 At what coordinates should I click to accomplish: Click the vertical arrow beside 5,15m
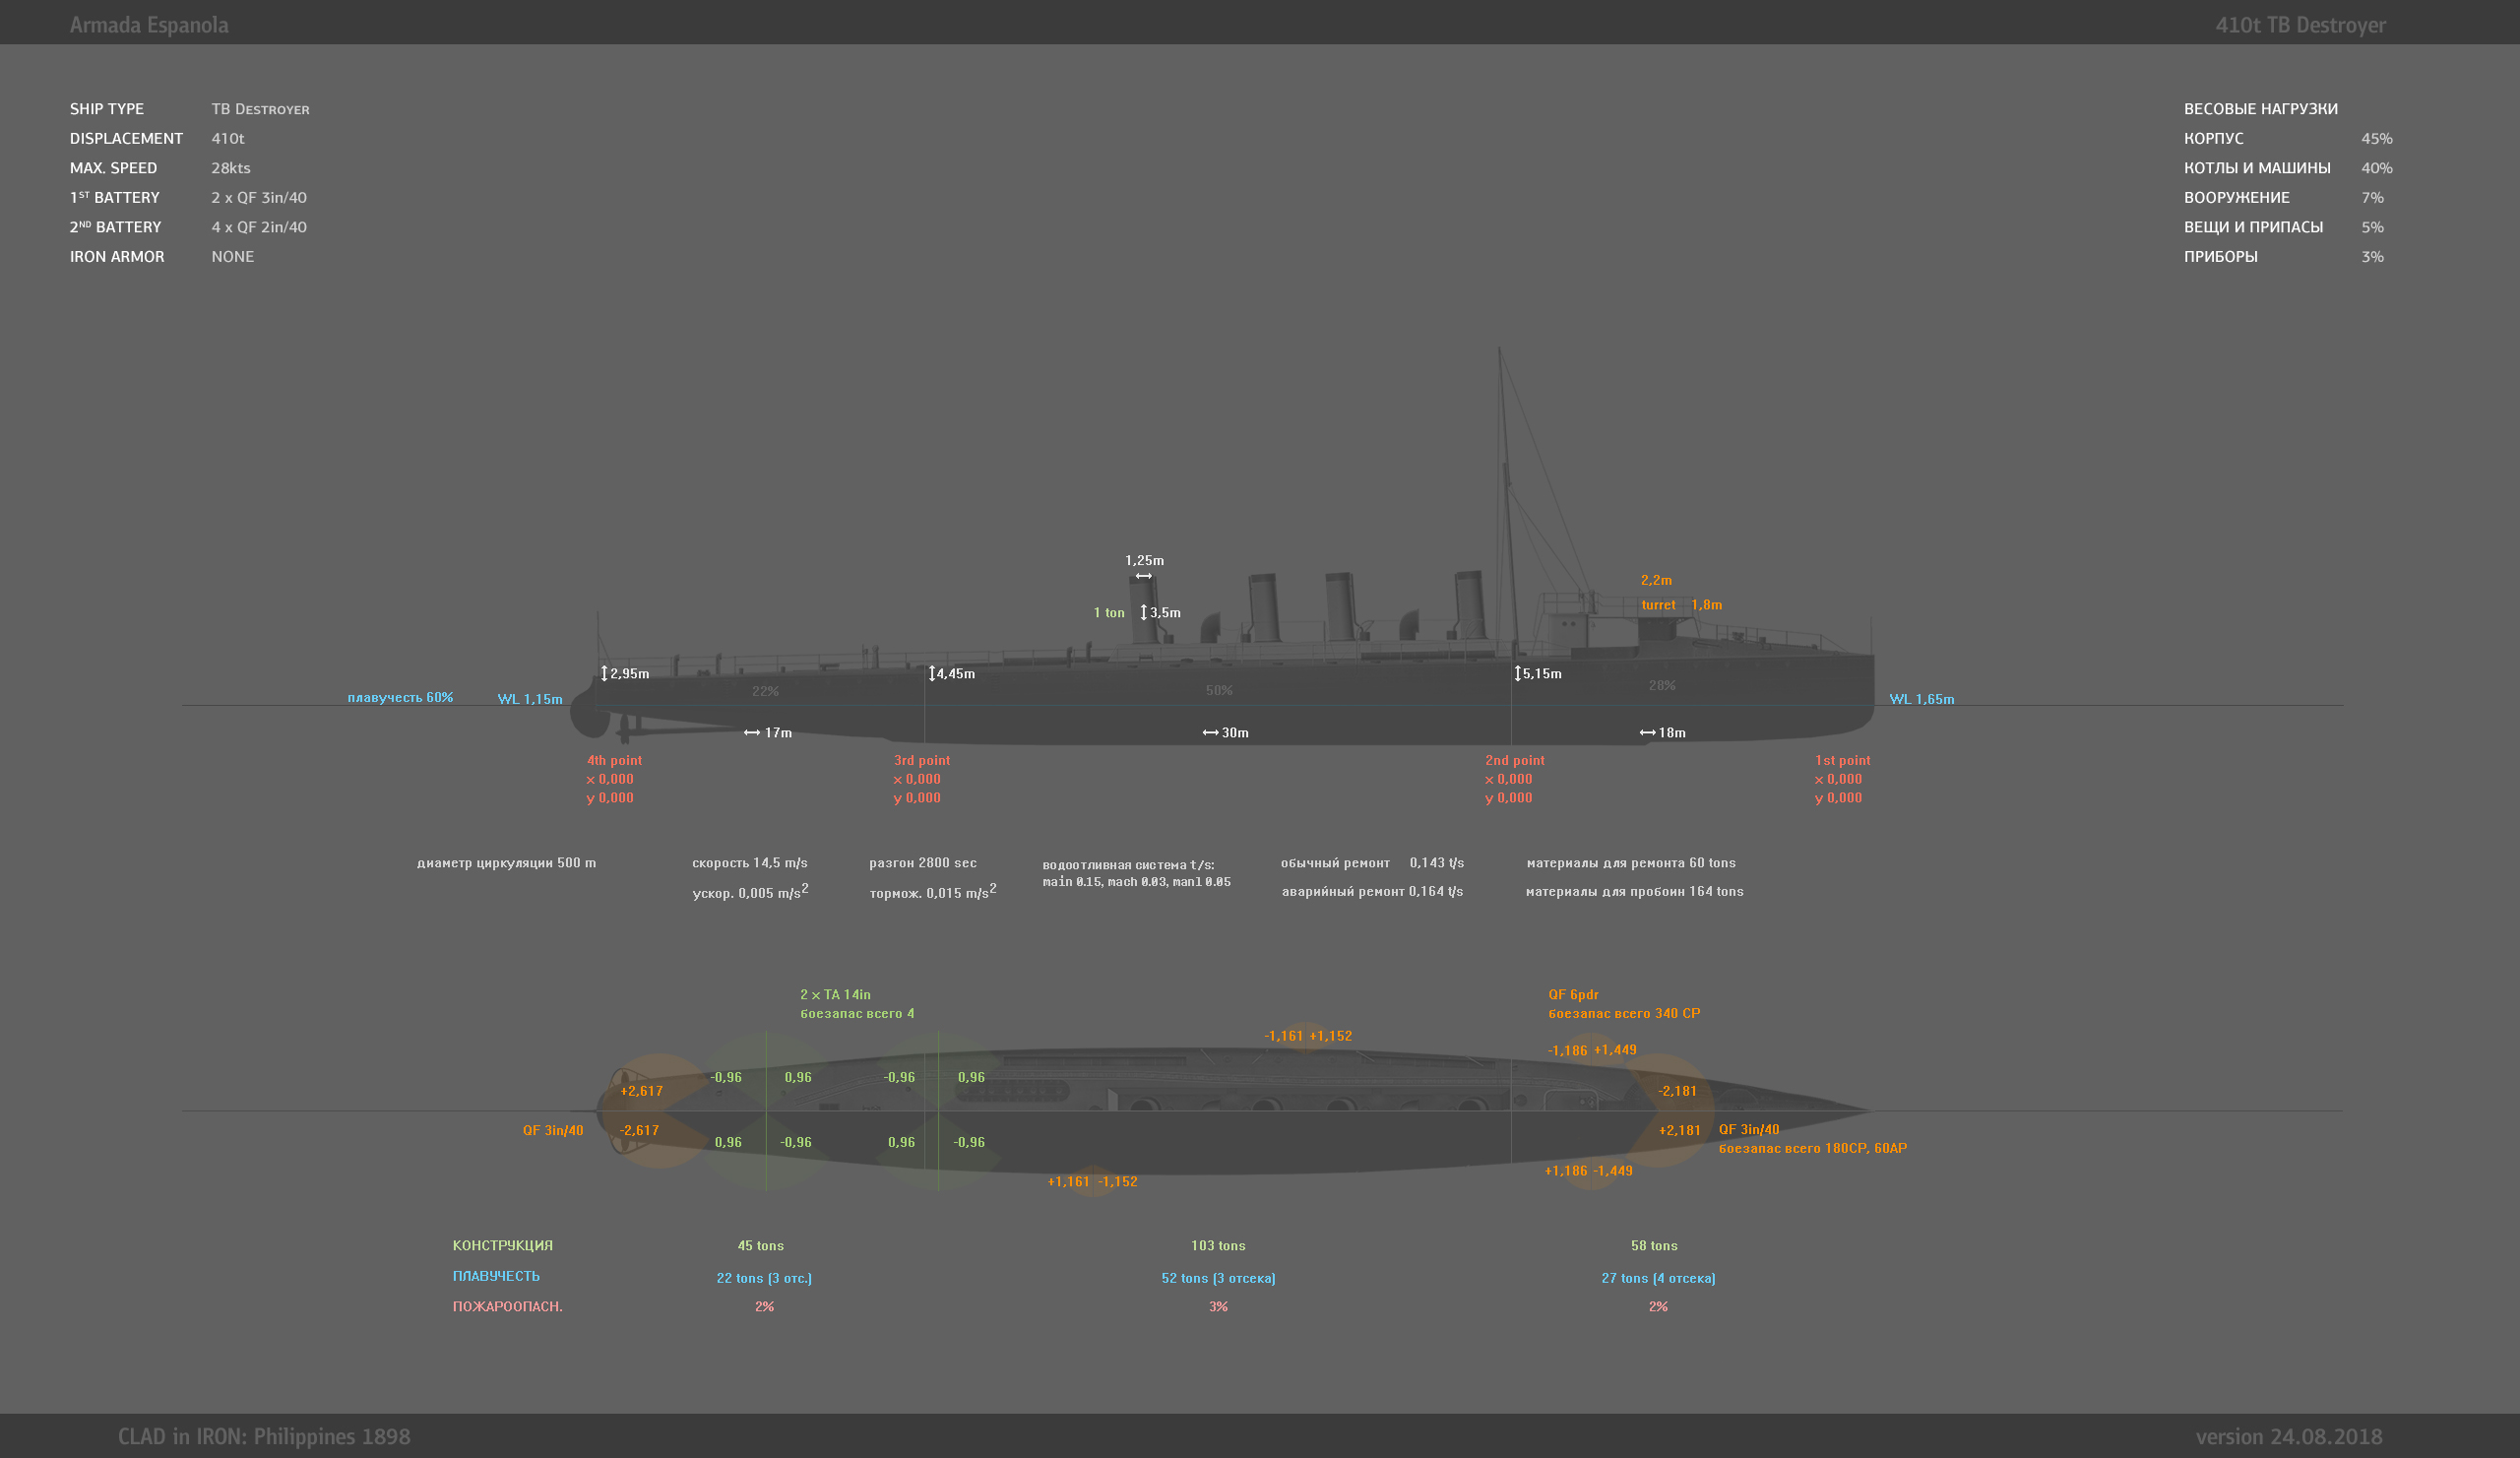point(1517,673)
